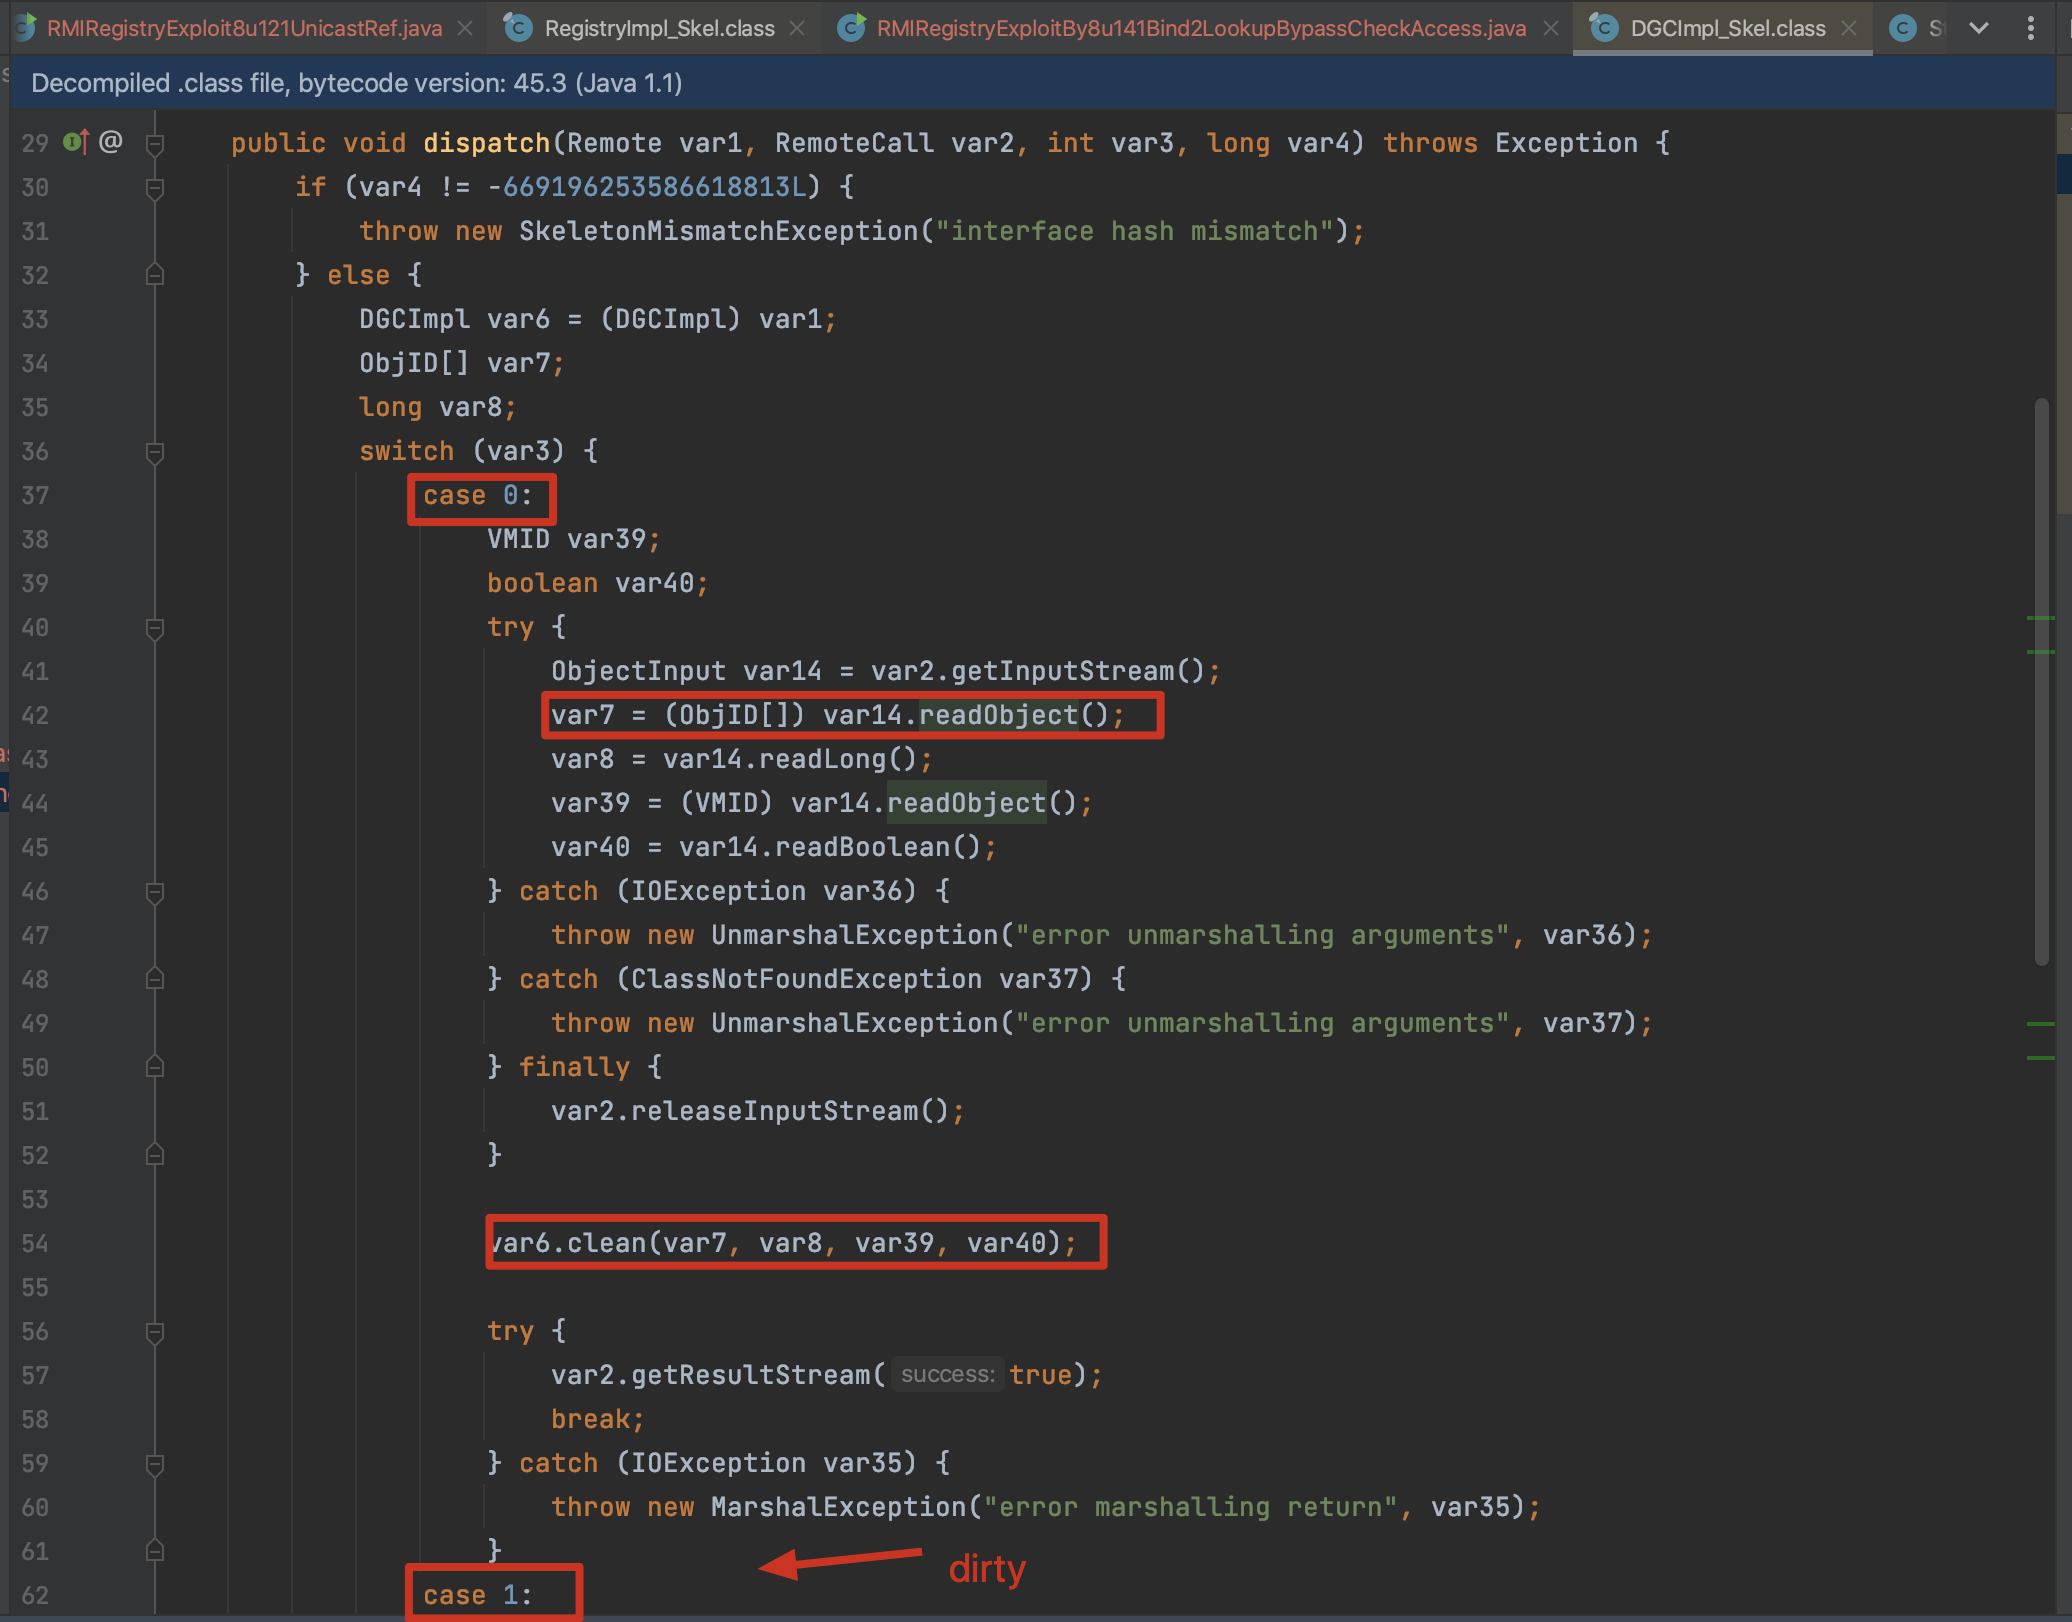Toggle fold marker at line 48 catch
This screenshot has height=1622, width=2072.
click(x=155, y=978)
